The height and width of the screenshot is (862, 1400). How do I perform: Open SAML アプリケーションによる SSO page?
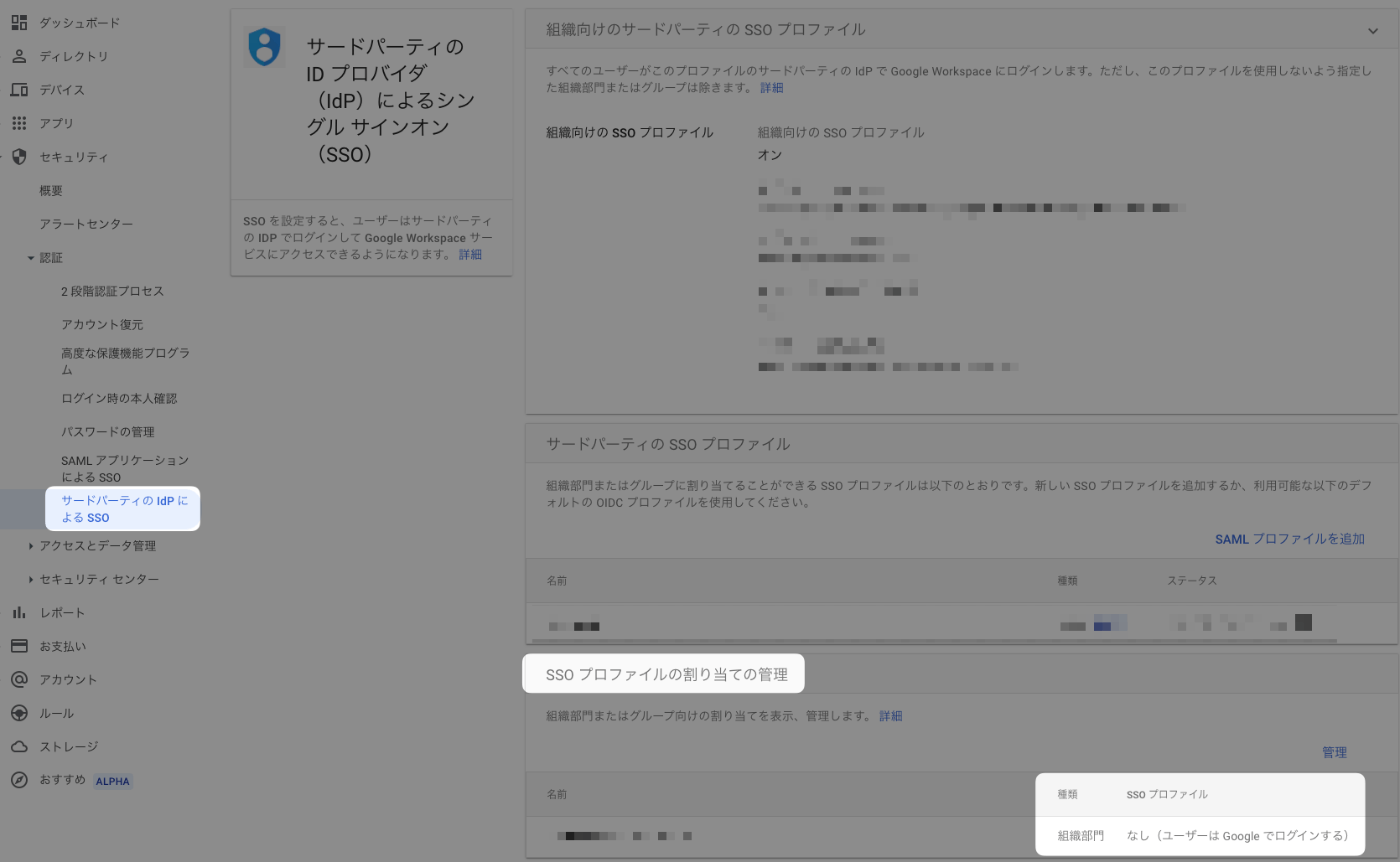click(125, 469)
